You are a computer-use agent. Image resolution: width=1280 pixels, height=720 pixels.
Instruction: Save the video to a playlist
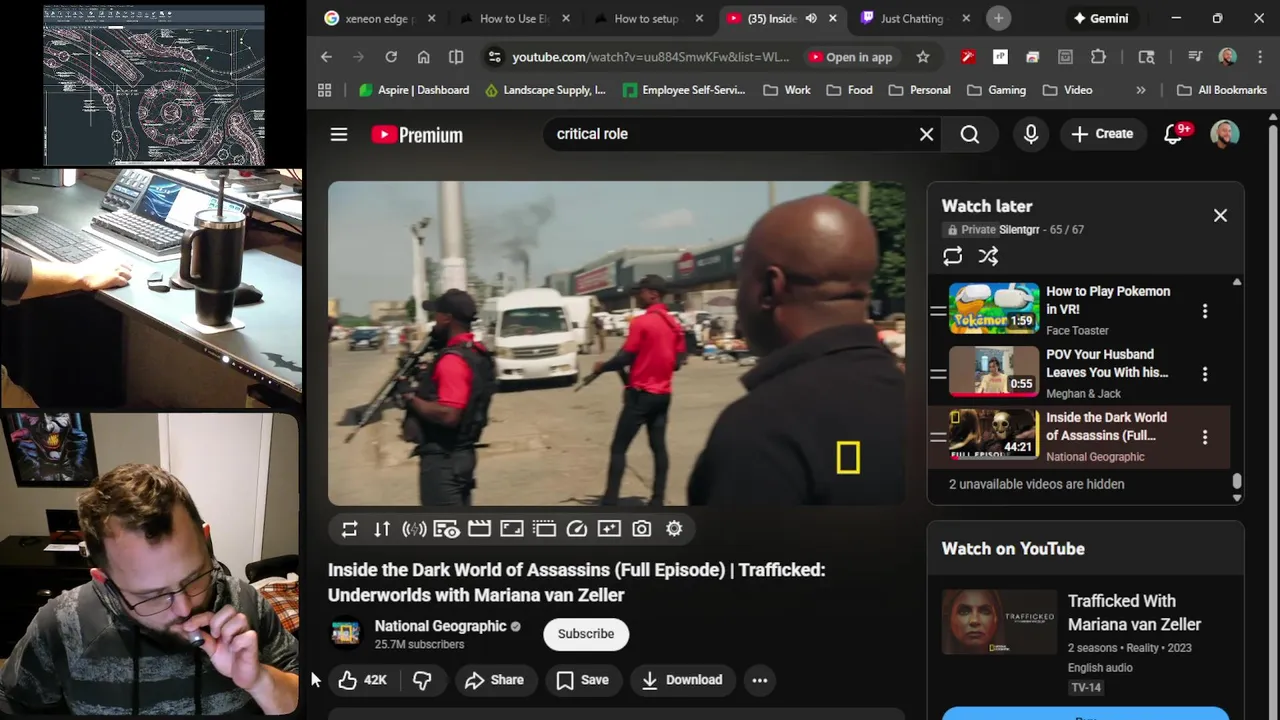(x=583, y=680)
